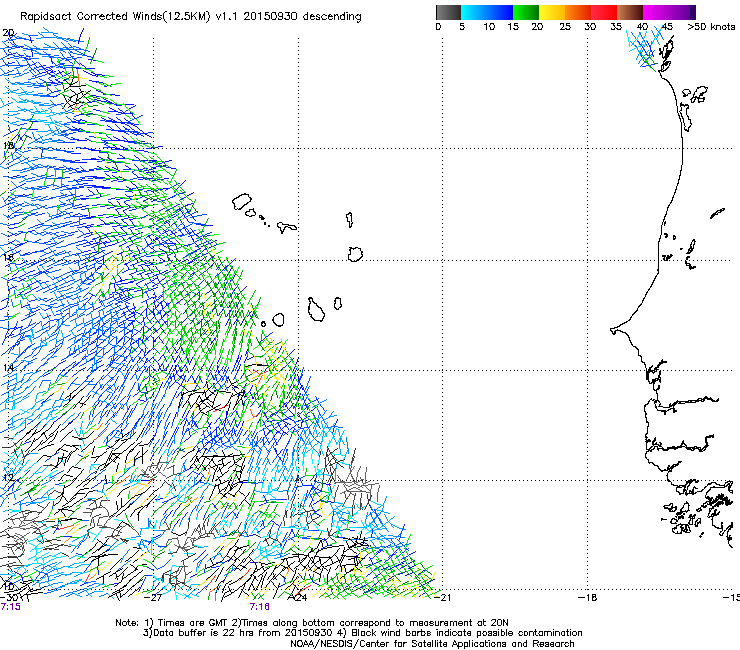This screenshot has width=740, height=650.
Task: Click the small narrow island outline near longitude -23
Action: point(350,219)
